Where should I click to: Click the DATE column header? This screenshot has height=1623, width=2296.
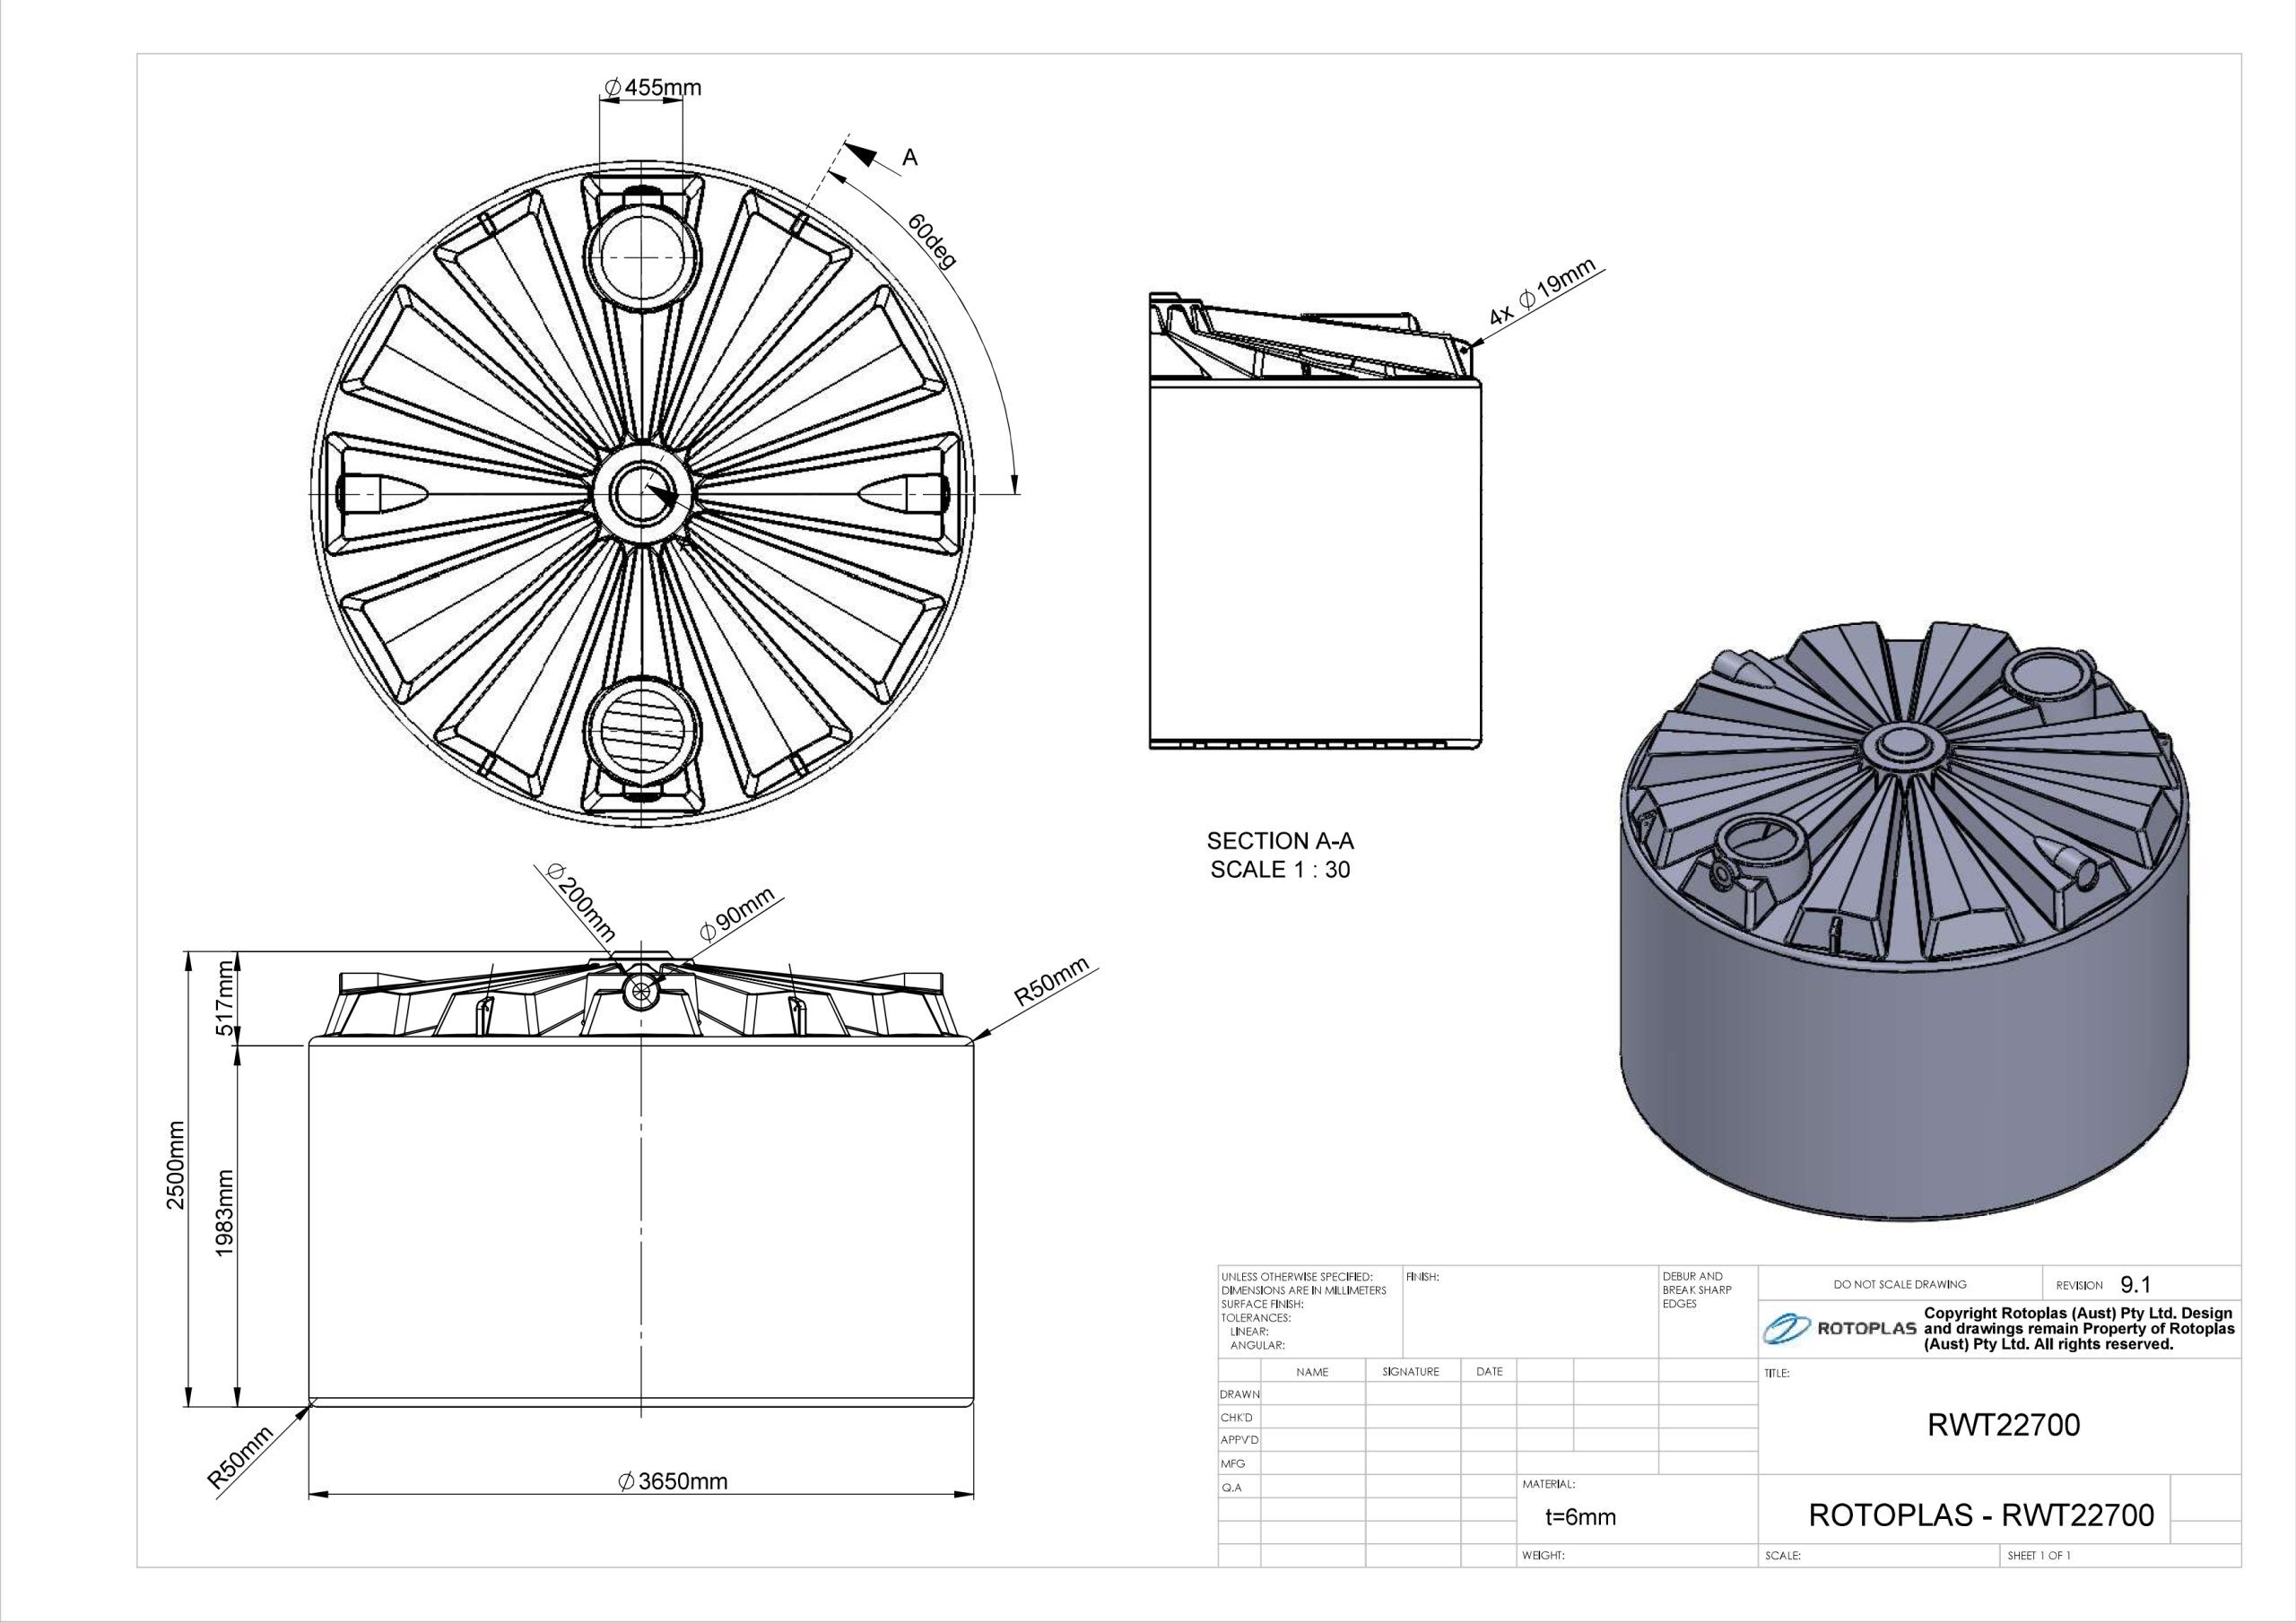pyautogui.click(x=1489, y=1372)
